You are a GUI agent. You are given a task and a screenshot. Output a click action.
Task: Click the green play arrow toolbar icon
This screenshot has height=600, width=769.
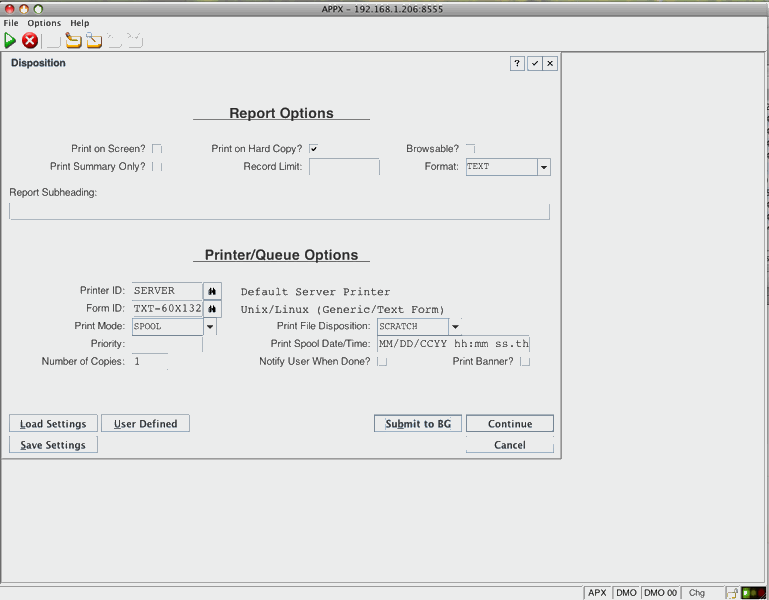point(10,41)
